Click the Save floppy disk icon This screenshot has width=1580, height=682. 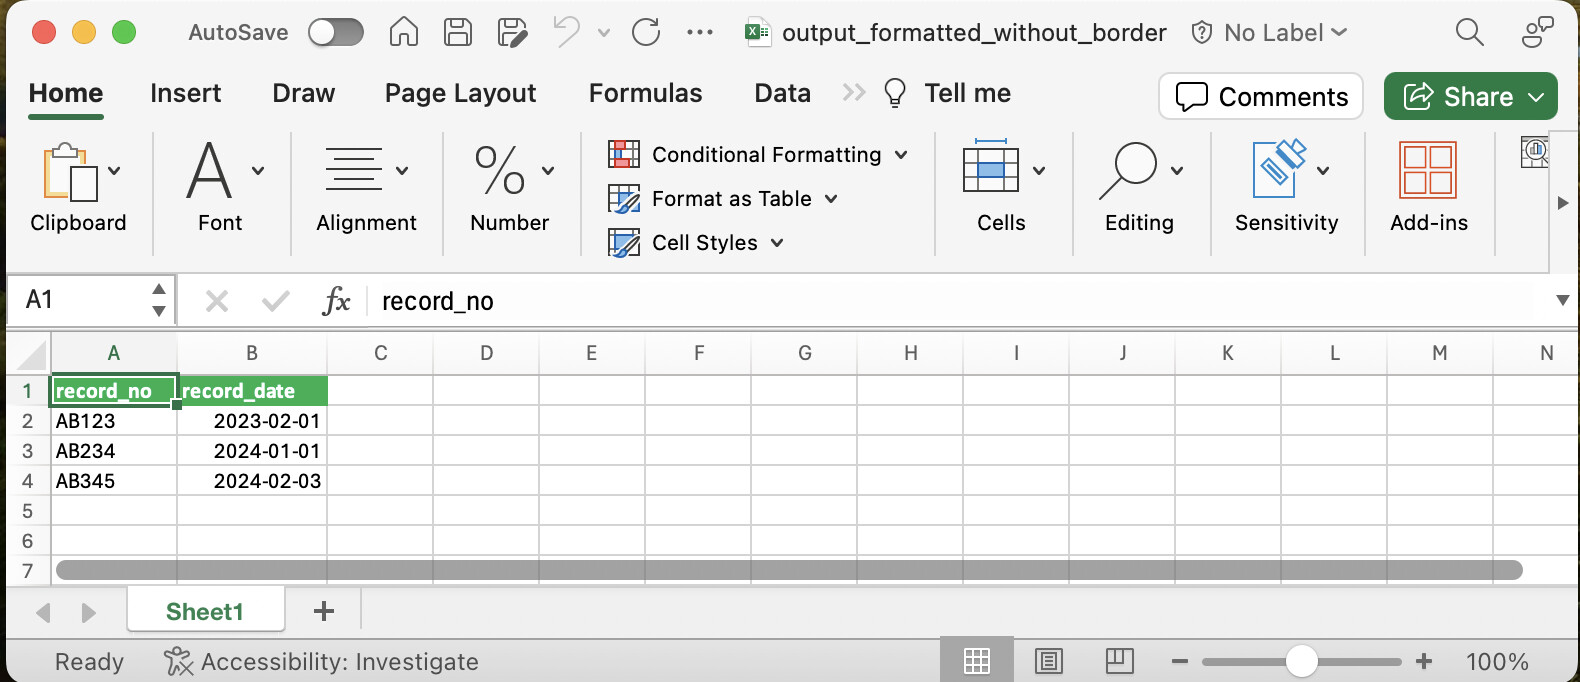coord(458,32)
